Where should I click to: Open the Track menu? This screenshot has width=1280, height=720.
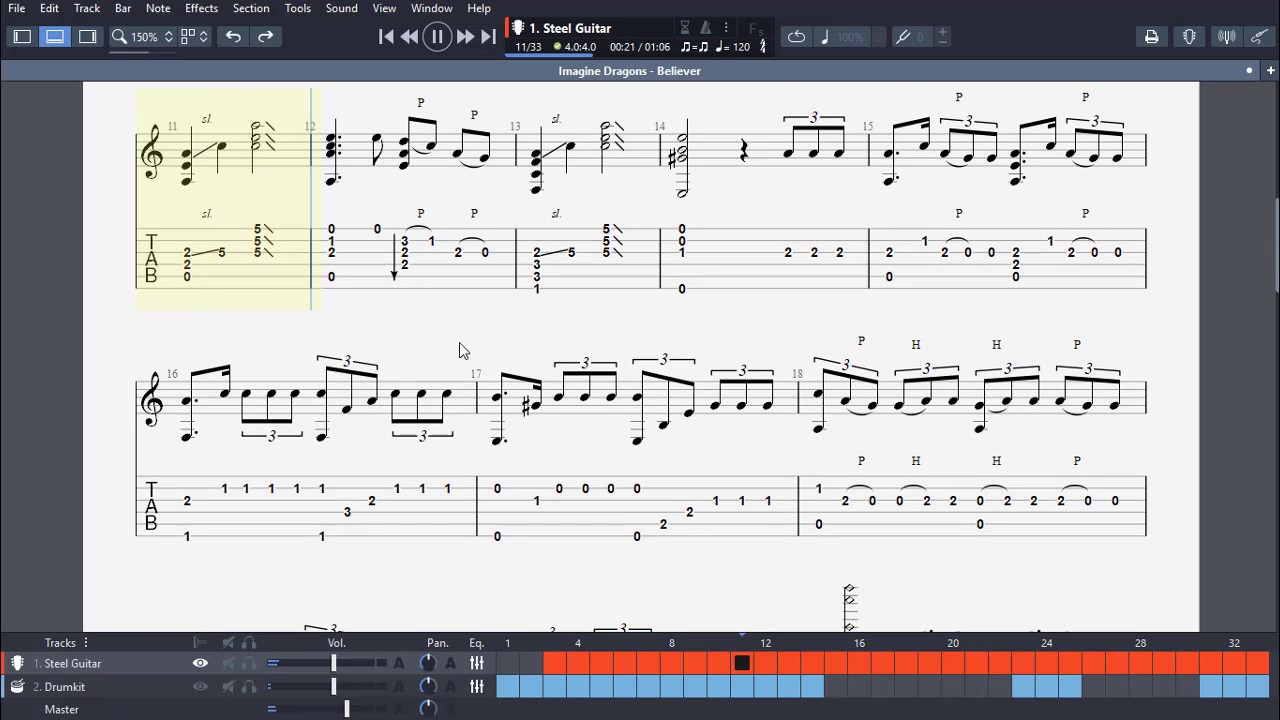pos(87,8)
